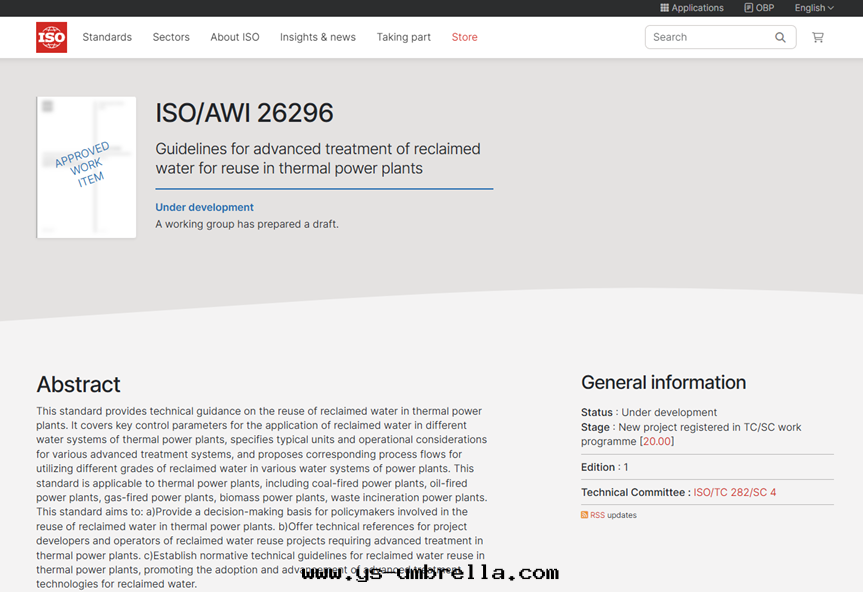Image resolution: width=863 pixels, height=592 pixels.
Task: Open the Standards menu
Action: click(107, 37)
